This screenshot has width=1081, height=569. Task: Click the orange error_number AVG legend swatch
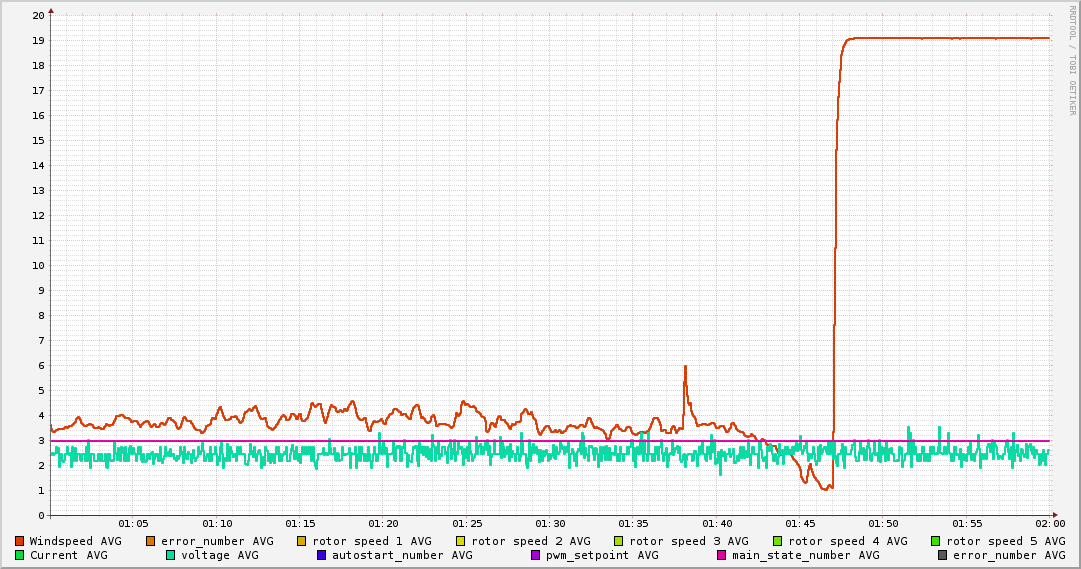pyautogui.click(x=151, y=541)
